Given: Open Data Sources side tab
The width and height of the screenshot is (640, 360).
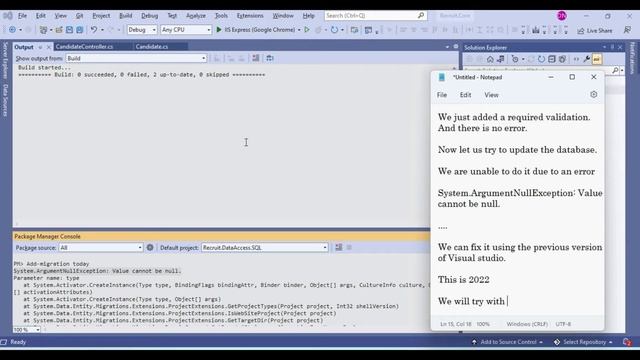Looking at the screenshot, I should [x=5, y=100].
